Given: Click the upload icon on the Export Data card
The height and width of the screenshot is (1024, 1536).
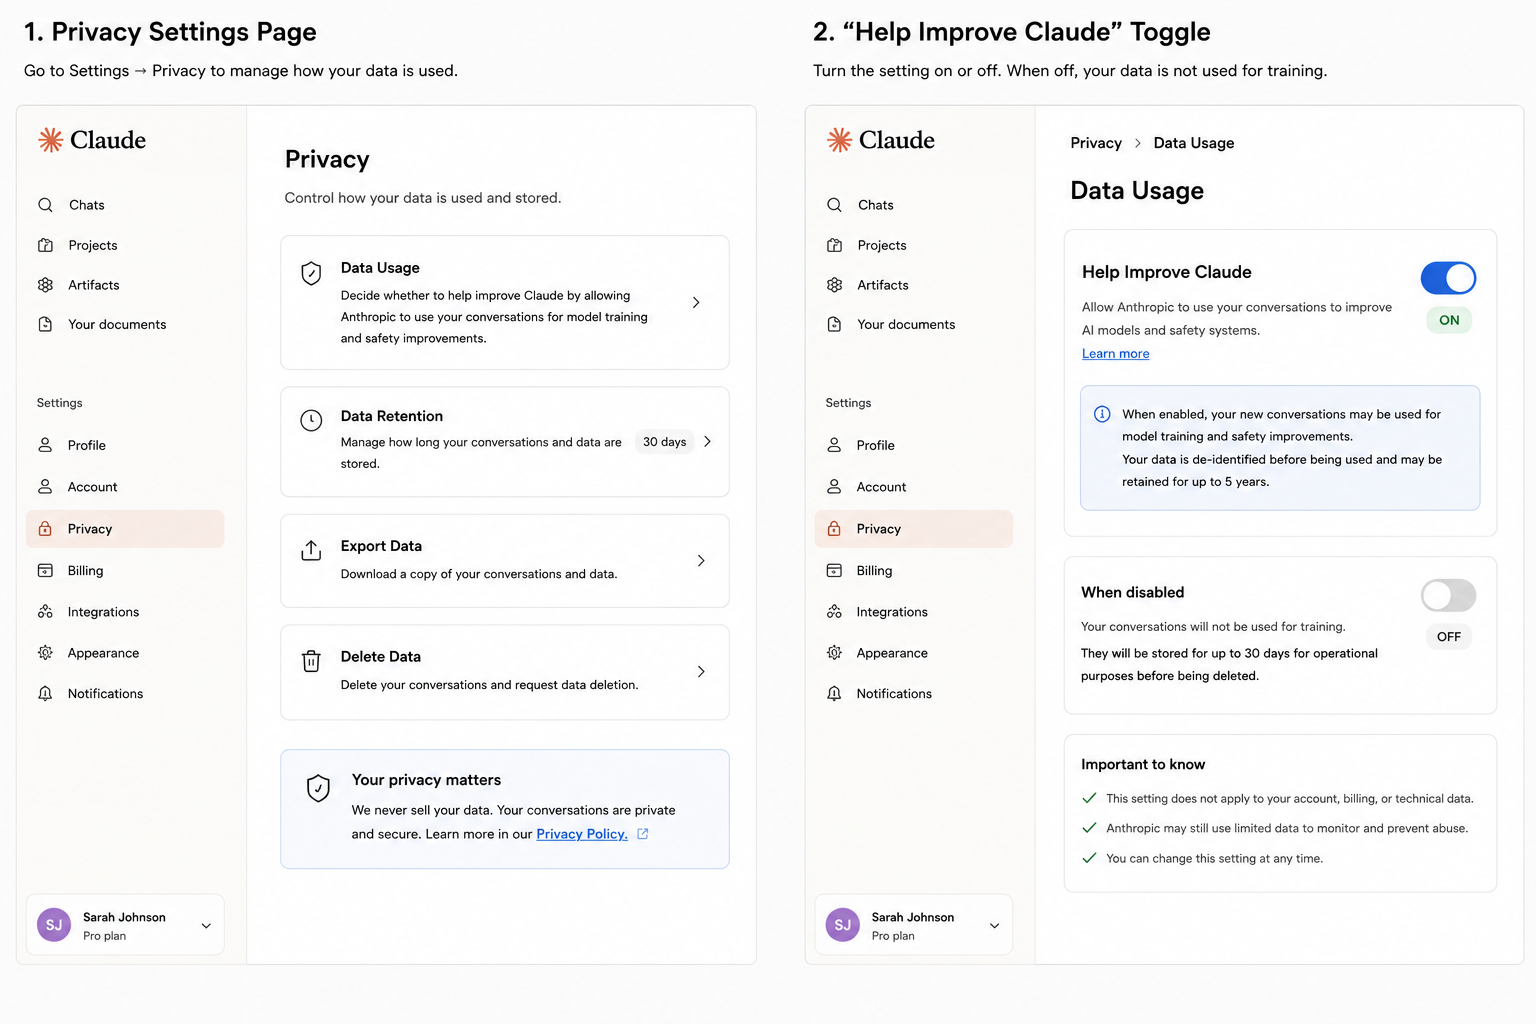Looking at the screenshot, I should (311, 550).
